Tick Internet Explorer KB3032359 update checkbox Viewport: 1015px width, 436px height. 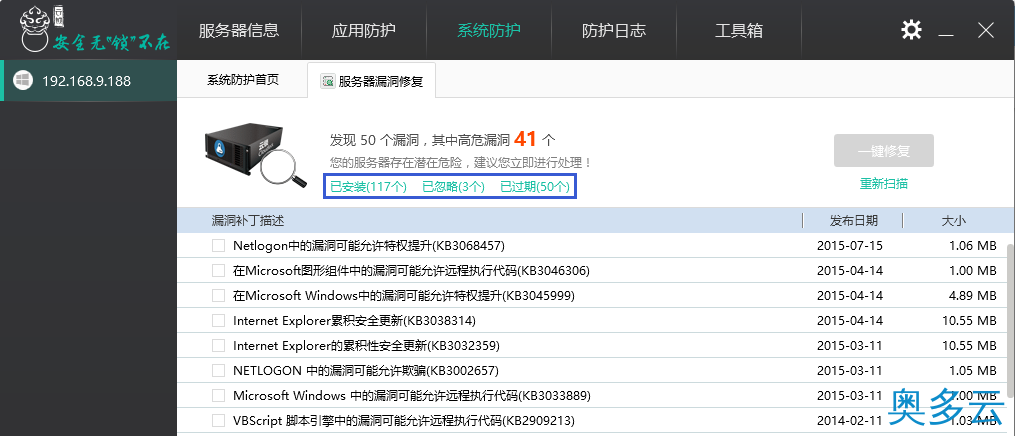click(219, 345)
